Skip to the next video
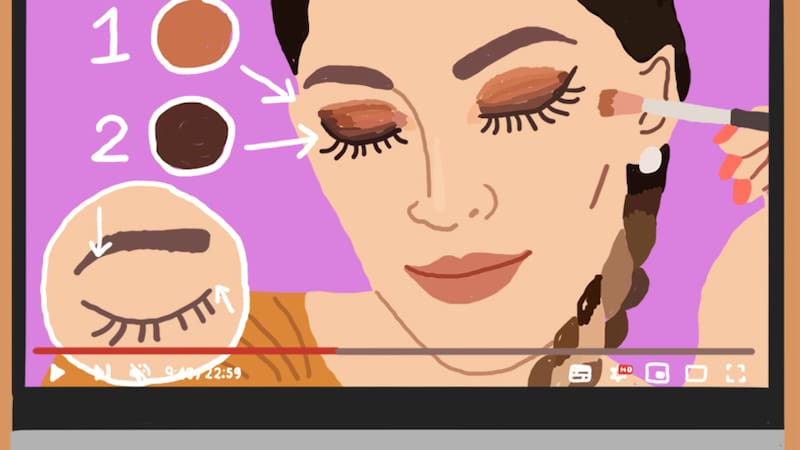This screenshot has height=450, width=800. tap(101, 373)
